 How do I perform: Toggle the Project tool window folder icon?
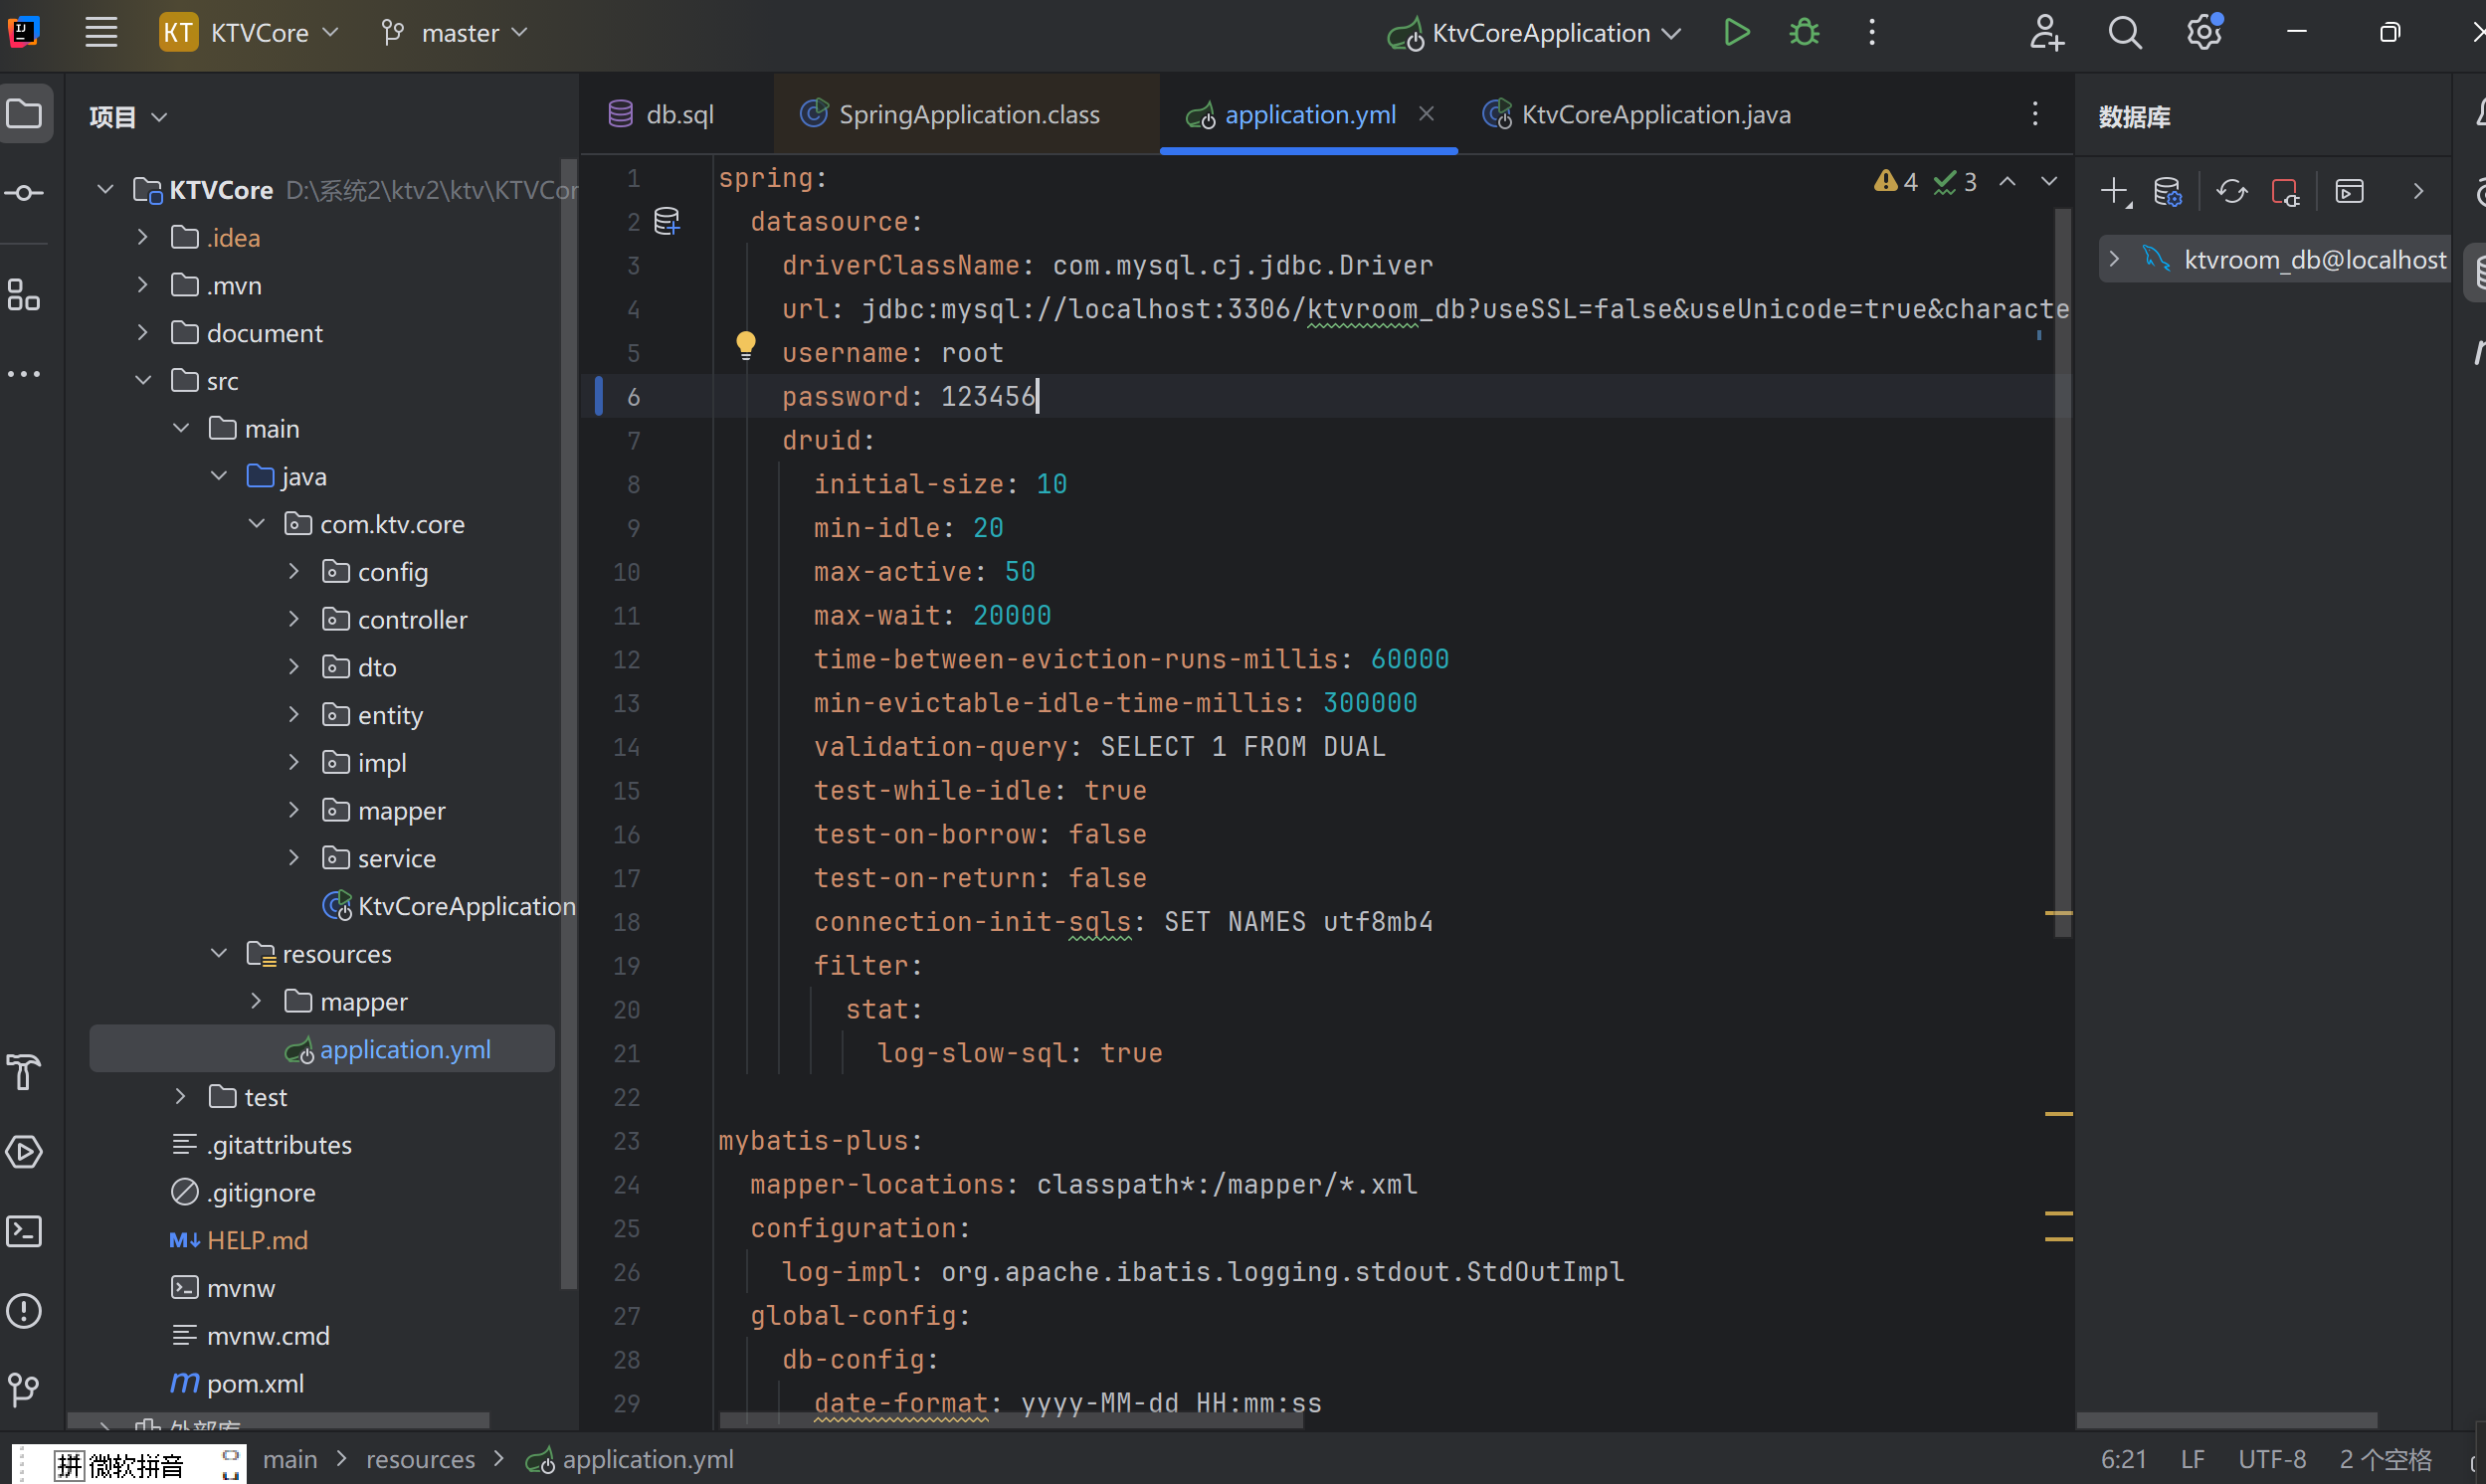(24, 114)
